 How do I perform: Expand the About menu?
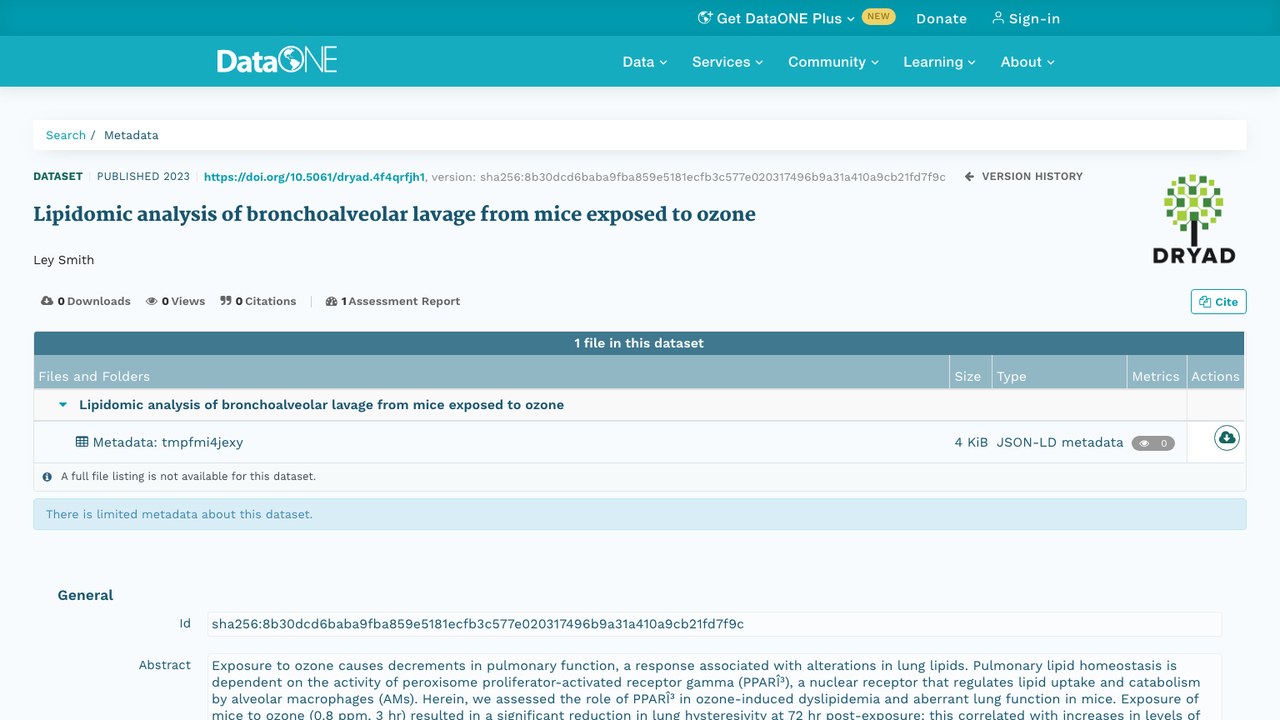tap(1027, 62)
